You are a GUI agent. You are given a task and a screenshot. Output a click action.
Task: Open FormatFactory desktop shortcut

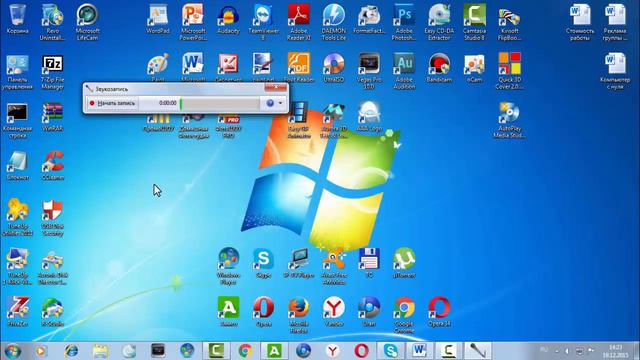tap(369, 19)
